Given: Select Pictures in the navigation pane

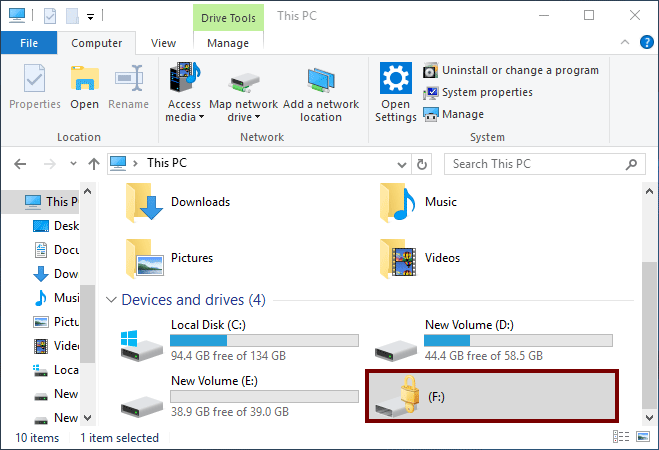Looking at the screenshot, I should 55,321.
